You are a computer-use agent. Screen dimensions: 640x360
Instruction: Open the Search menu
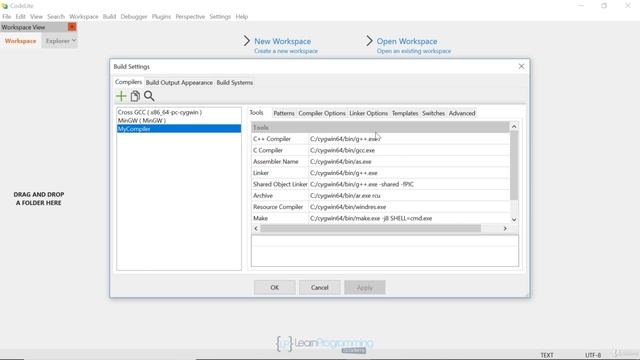point(56,17)
